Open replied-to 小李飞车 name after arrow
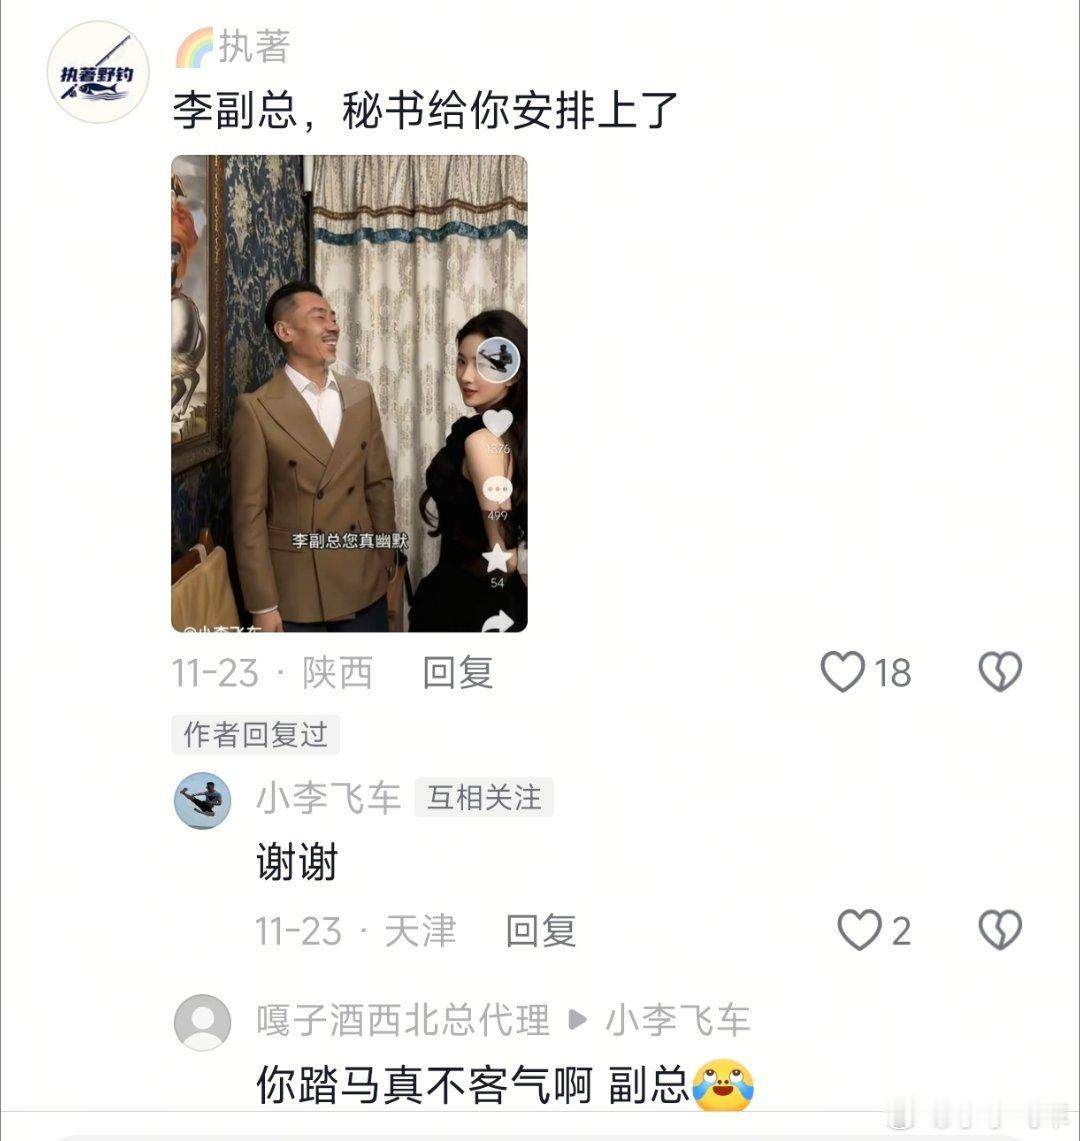 coord(678,1019)
